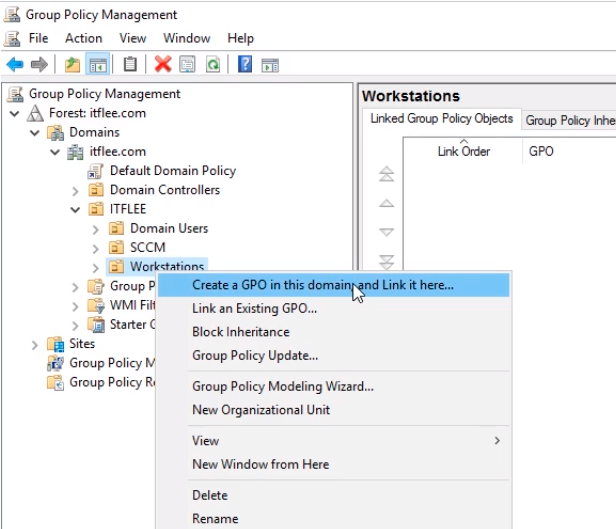Viewport: 616px width, 529px height.
Task: Move link up single arrow
Action: point(386,203)
